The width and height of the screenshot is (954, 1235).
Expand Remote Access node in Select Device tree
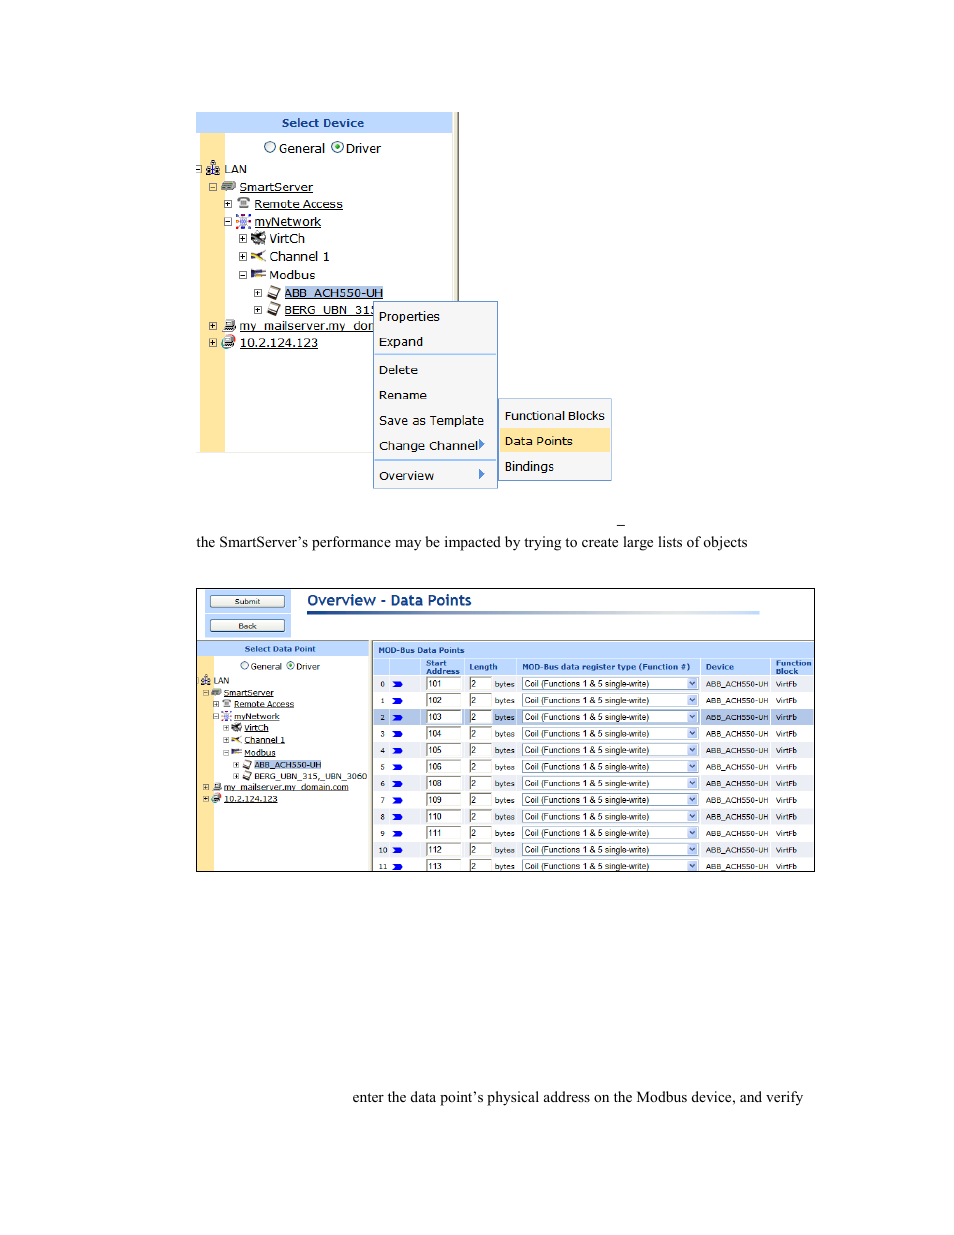[228, 204]
